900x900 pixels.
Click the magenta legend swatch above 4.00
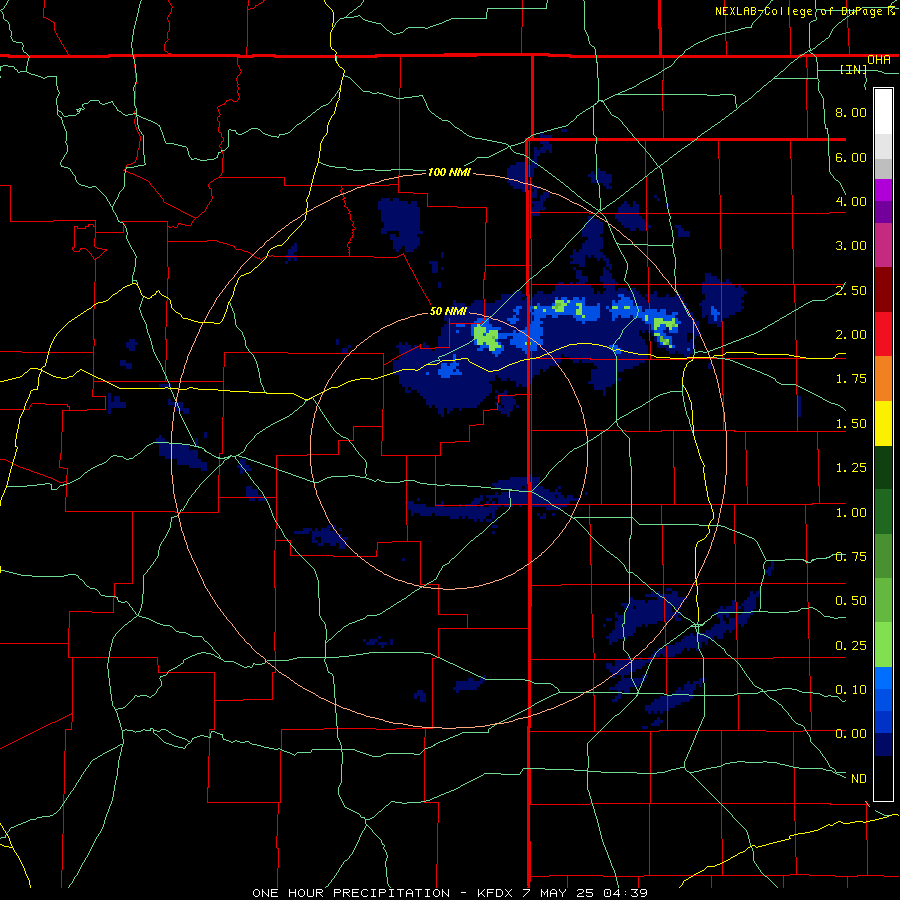[x=883, y=190]
